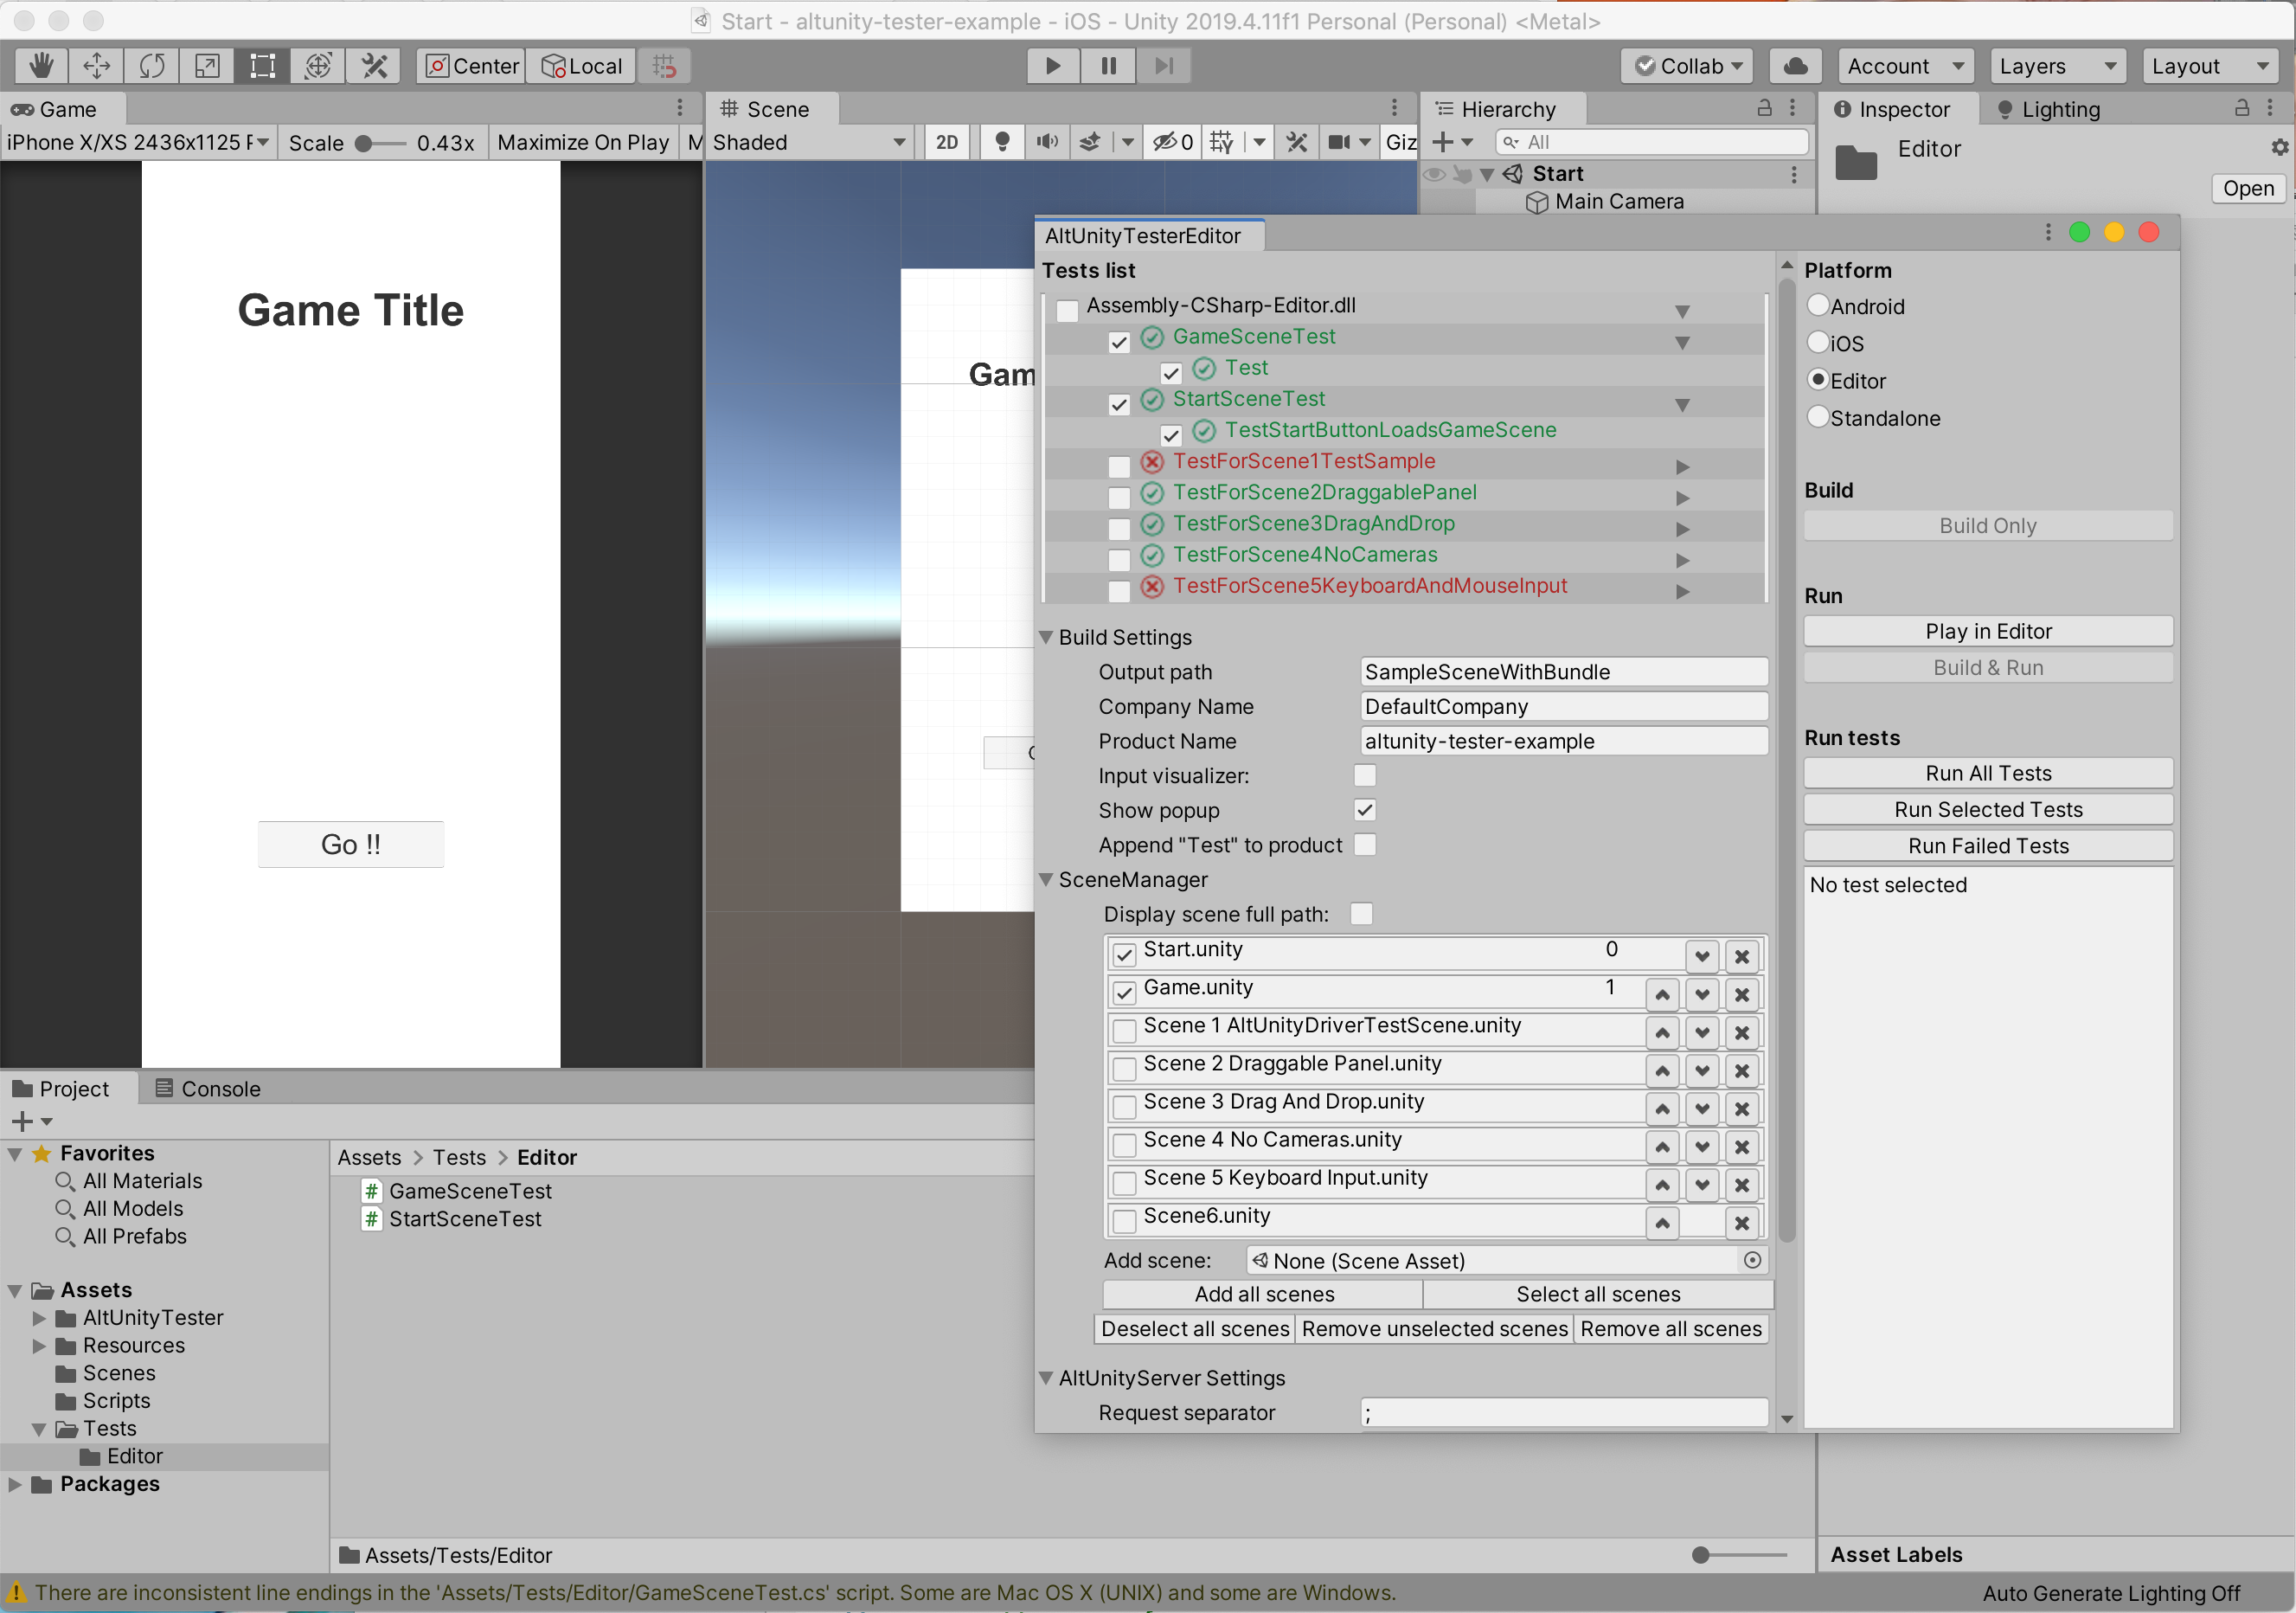Select the Hand tool in toolbar
2296x1613 pixels.
click(41, 66)
